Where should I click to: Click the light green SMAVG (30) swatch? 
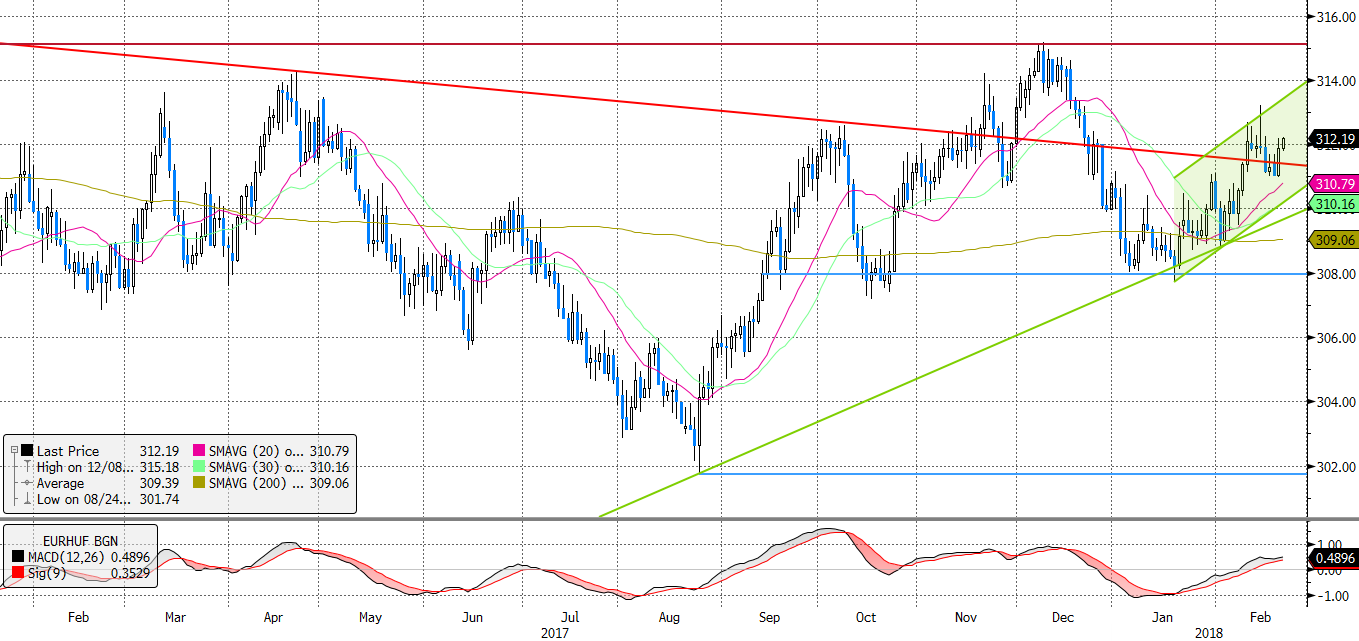point(199,467)
